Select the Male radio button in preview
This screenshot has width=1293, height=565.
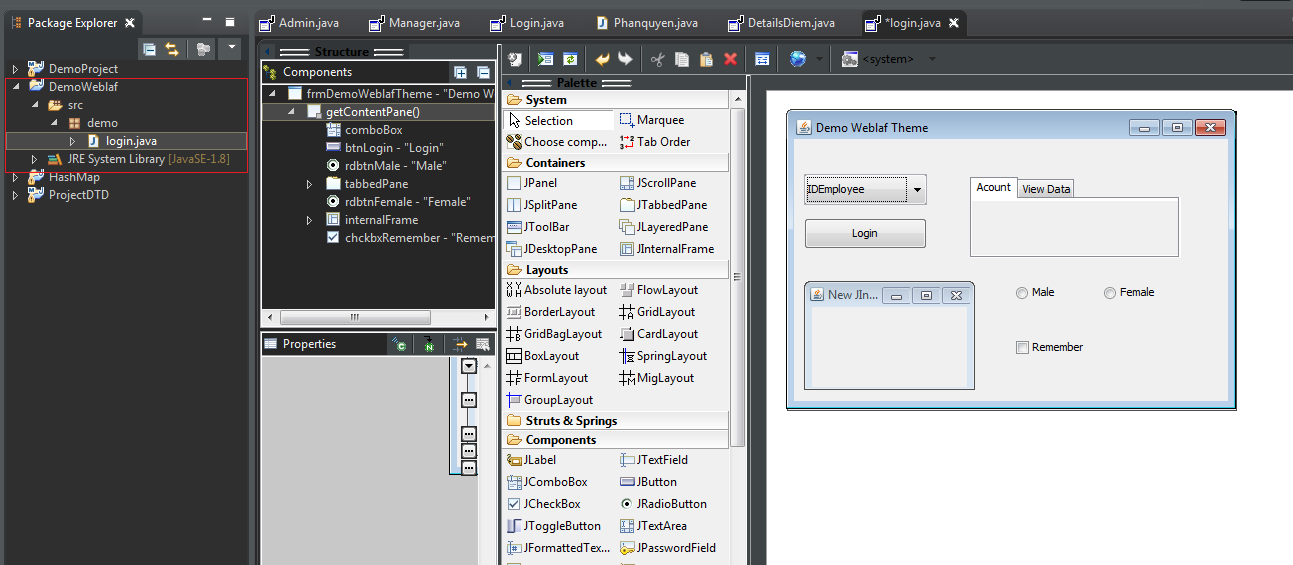click(x=1035, y=293)
